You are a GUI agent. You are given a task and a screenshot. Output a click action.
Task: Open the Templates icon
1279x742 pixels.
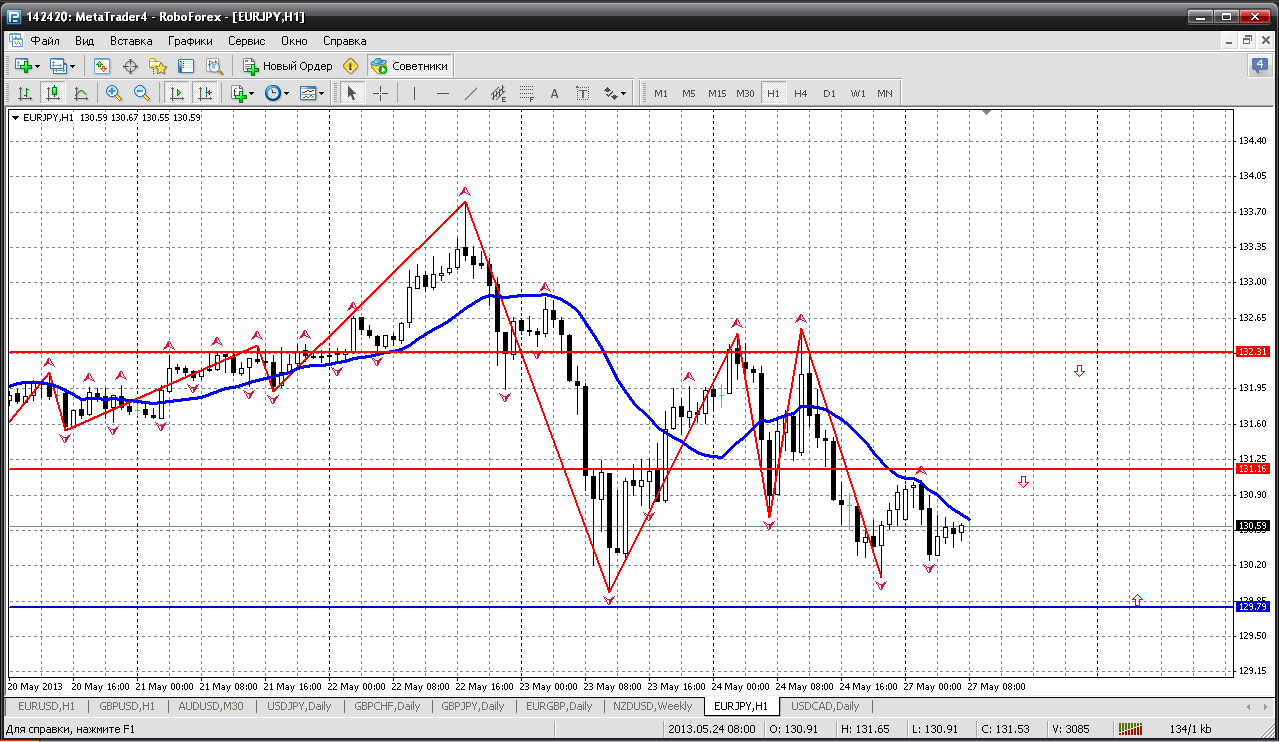coord(308,93)
